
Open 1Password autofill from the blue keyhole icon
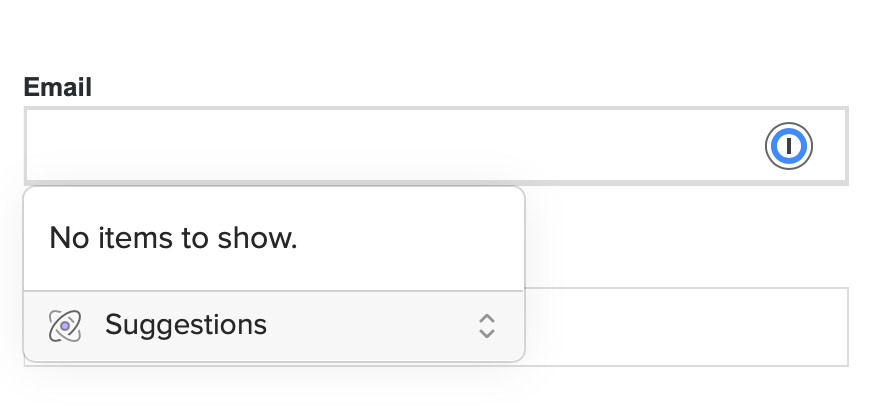(x=789, y=147)
